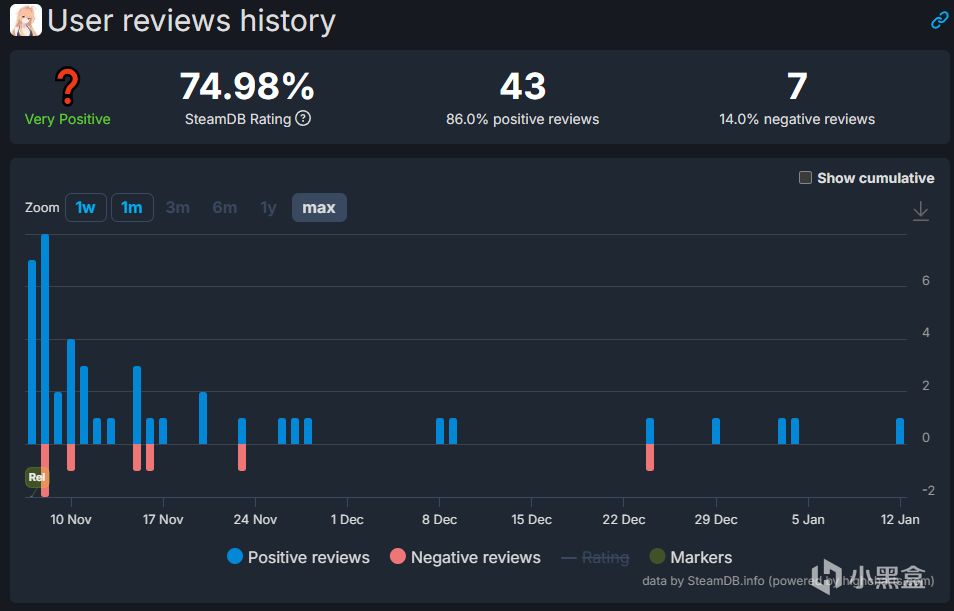Open the chart download menu icon
The width and height of the screenshot is (954, 611).
(921, 211)
